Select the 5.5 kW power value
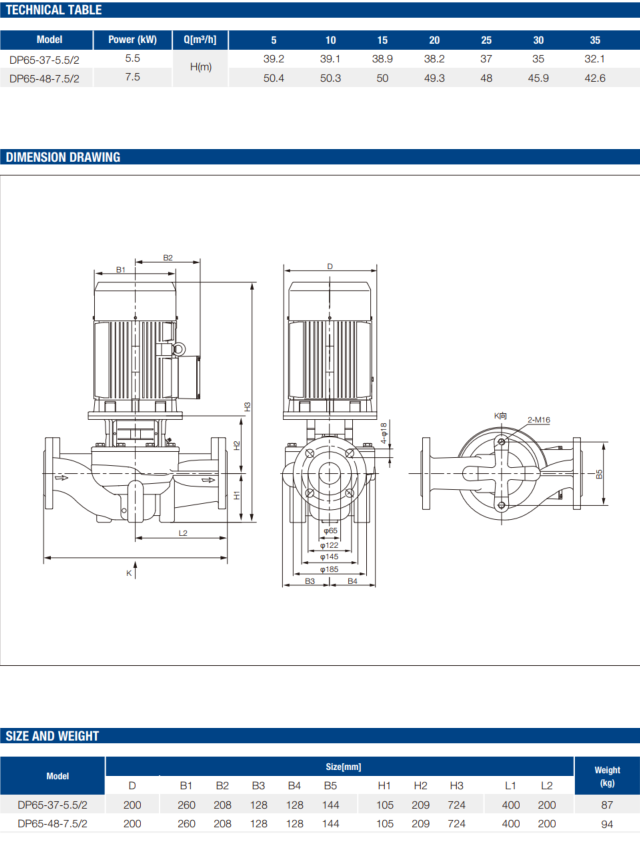640x841 pixels. pyautogui.click(x=132, y=59)
